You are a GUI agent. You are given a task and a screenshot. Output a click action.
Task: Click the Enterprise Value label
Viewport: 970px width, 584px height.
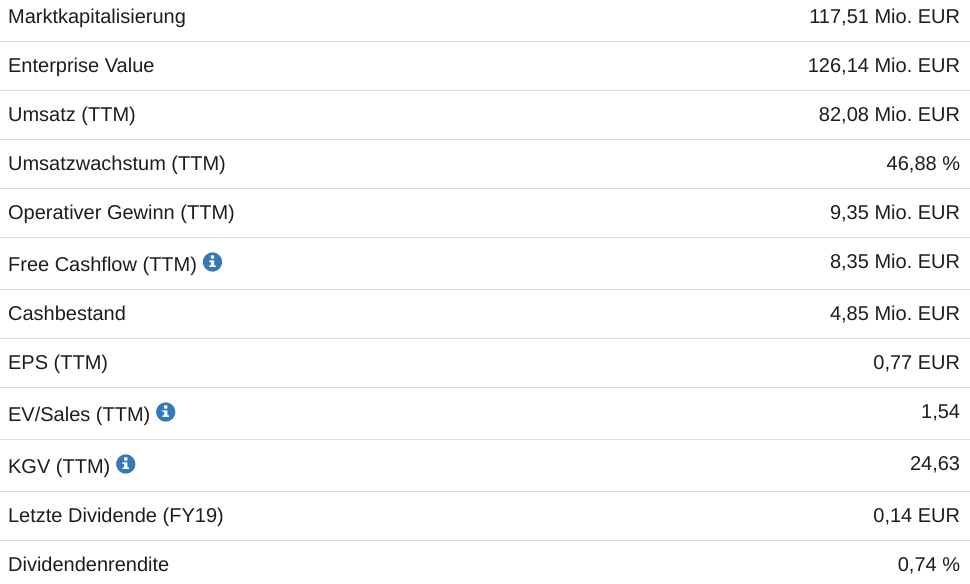81,66
